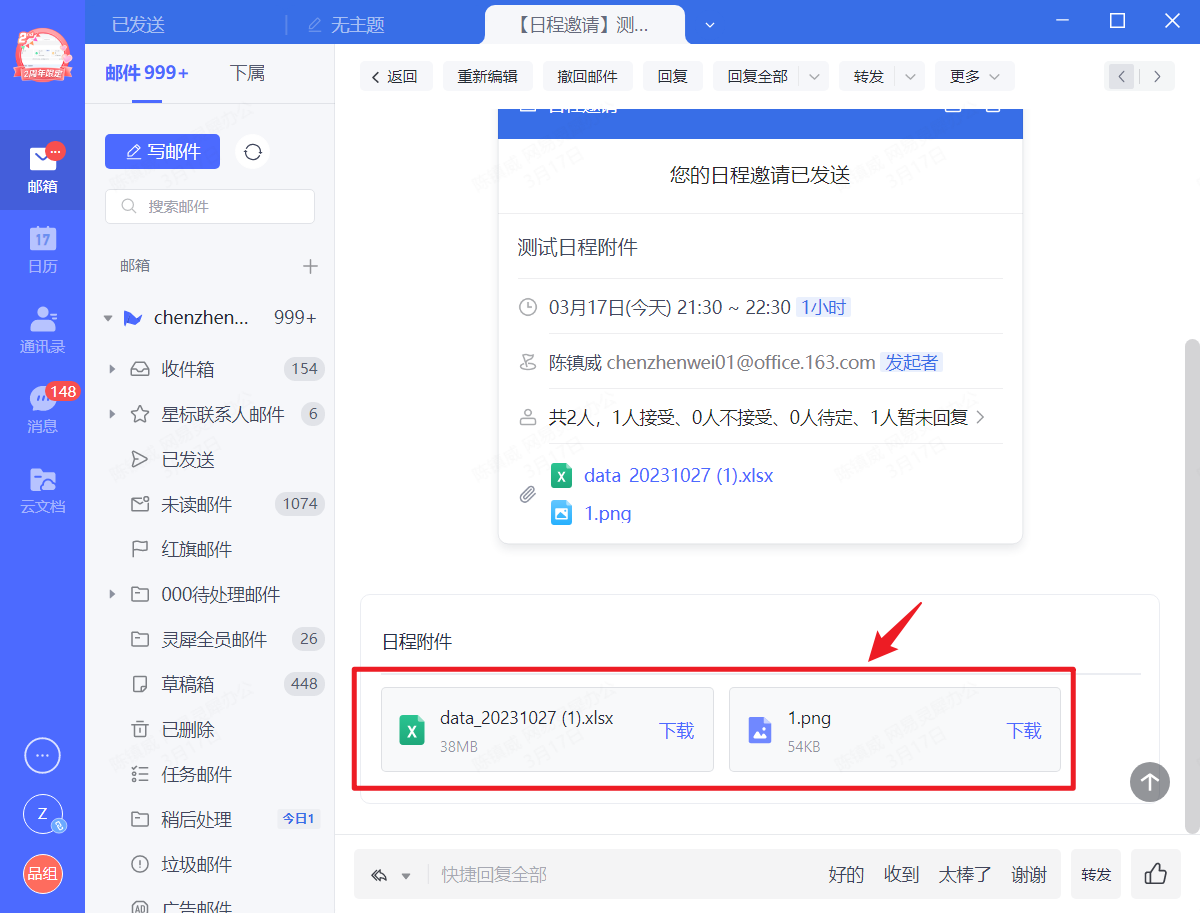Open the dropdown arrow next to 转发
The image size is (1200, 913).
[909, 77]
